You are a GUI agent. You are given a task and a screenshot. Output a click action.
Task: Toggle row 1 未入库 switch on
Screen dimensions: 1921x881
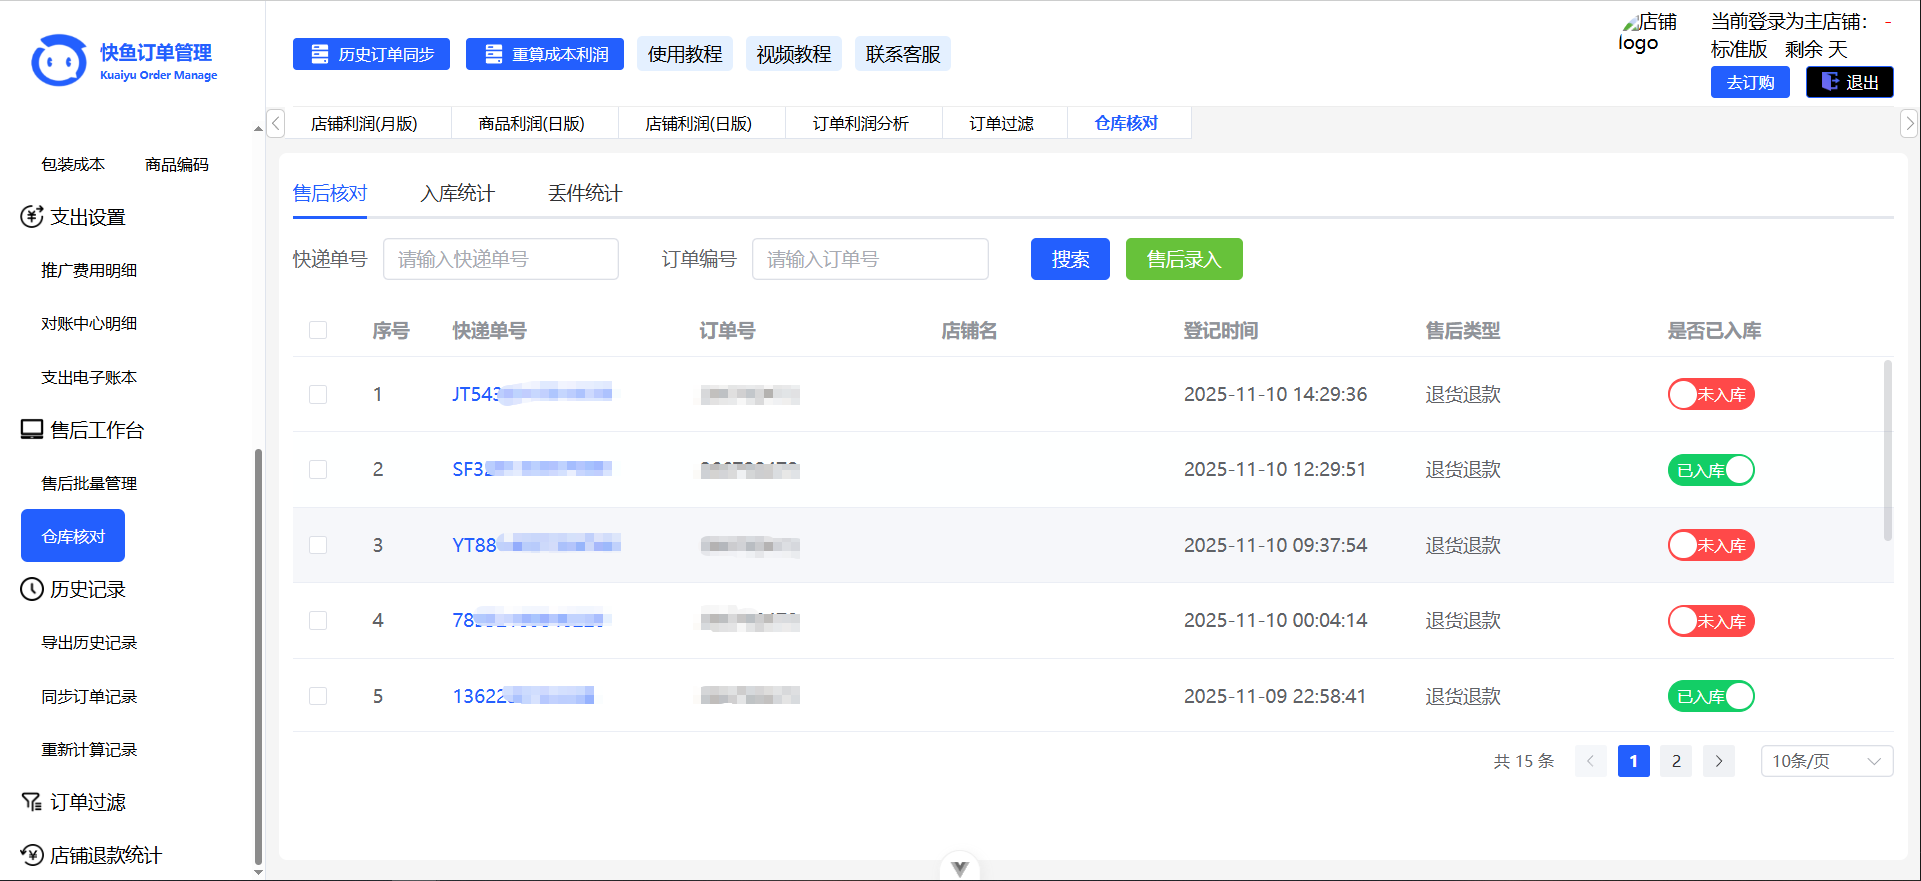[1710, 395]
